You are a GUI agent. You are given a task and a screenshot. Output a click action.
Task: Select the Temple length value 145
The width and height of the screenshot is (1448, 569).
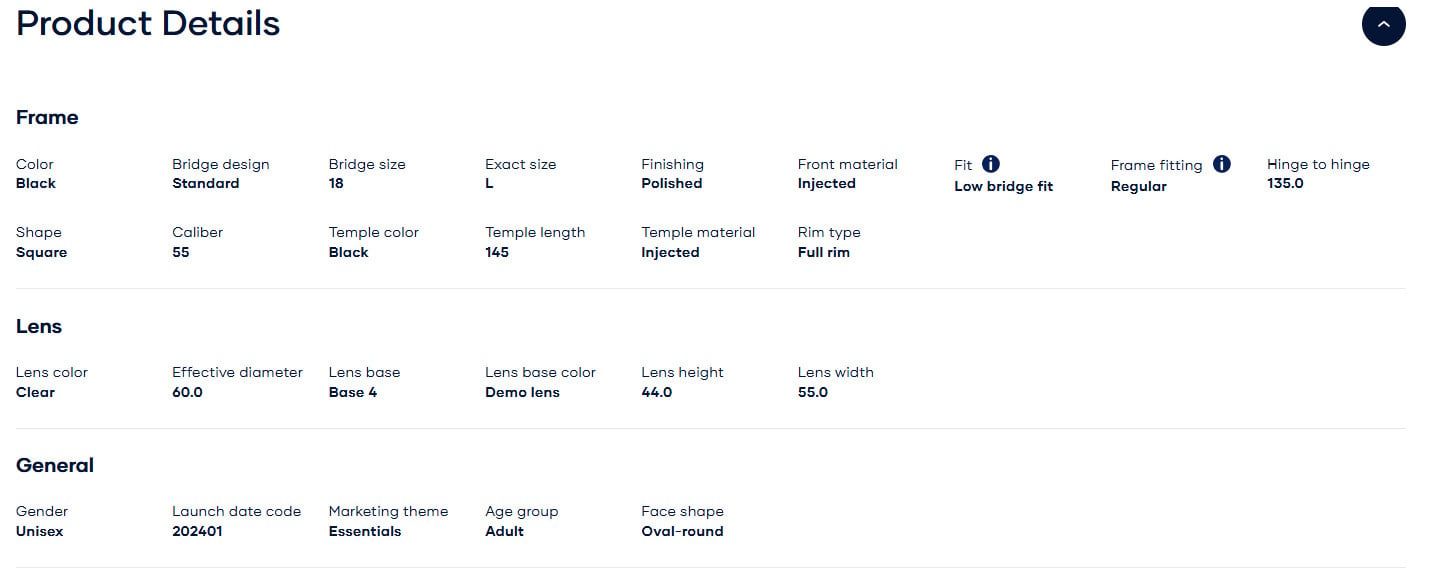(x=497, y=252)
